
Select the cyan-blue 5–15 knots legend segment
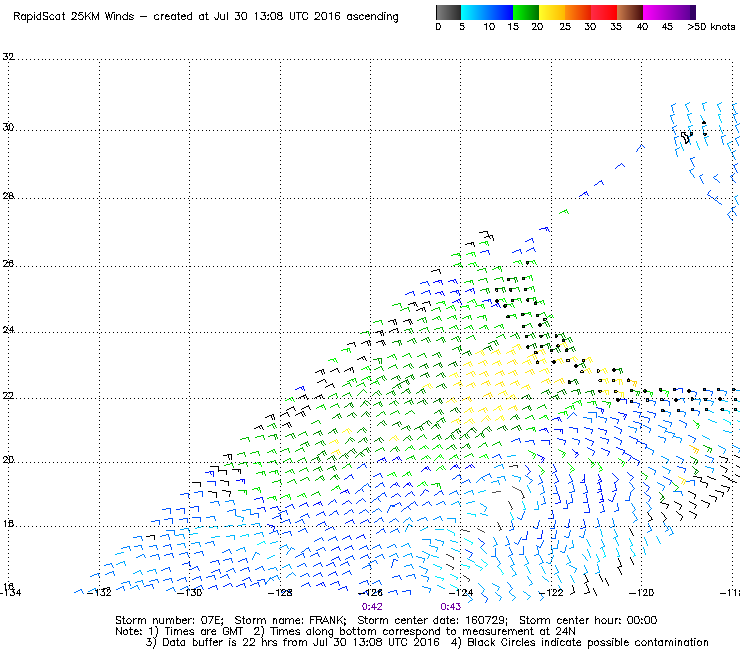pyautogui.click(x=487, y=12)
